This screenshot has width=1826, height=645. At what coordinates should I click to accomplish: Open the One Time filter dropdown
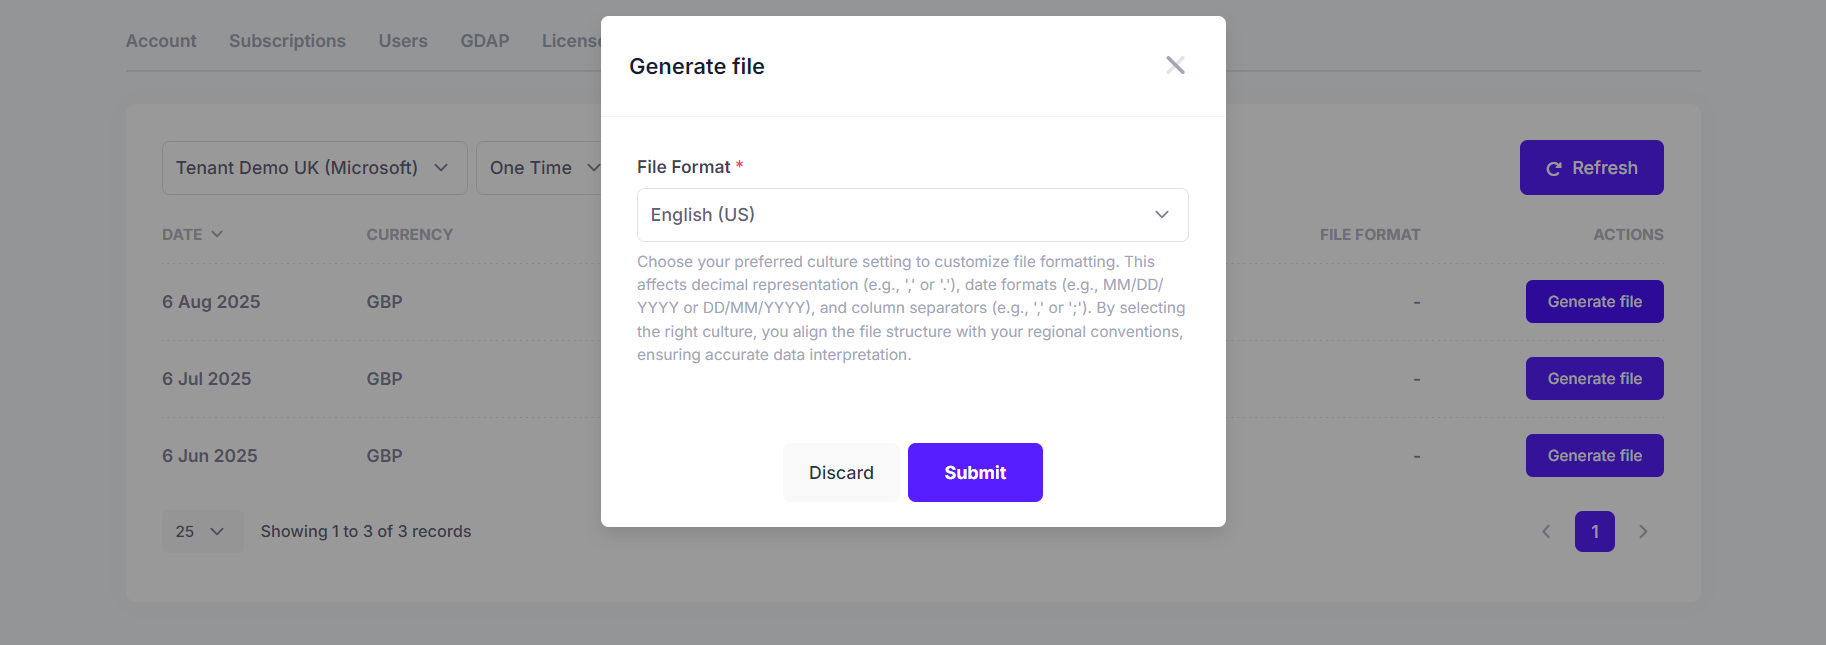pos(540,168)
